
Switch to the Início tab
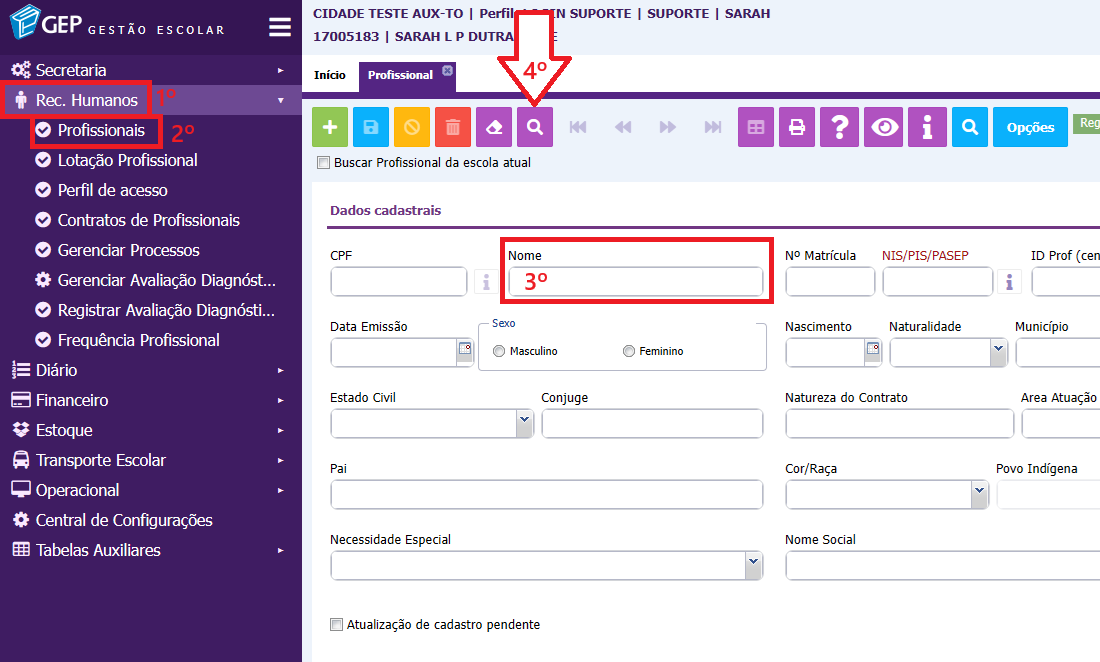330,75
